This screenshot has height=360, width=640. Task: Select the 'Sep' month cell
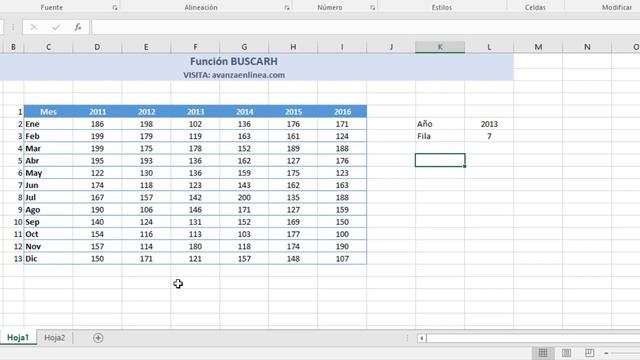tap(48, 222)
